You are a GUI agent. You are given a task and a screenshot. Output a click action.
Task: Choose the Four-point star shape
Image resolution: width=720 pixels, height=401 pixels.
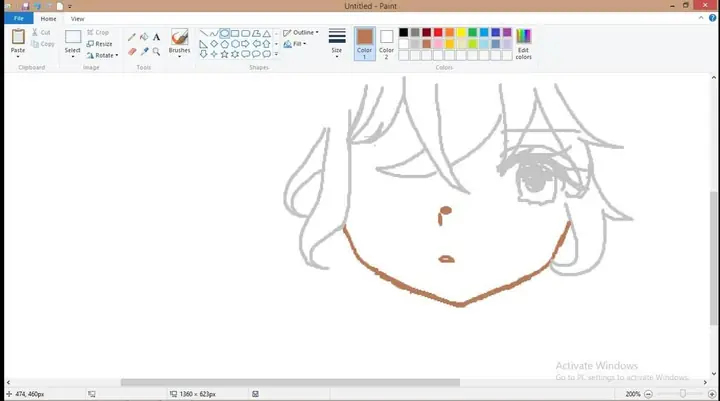click(214, 54)
